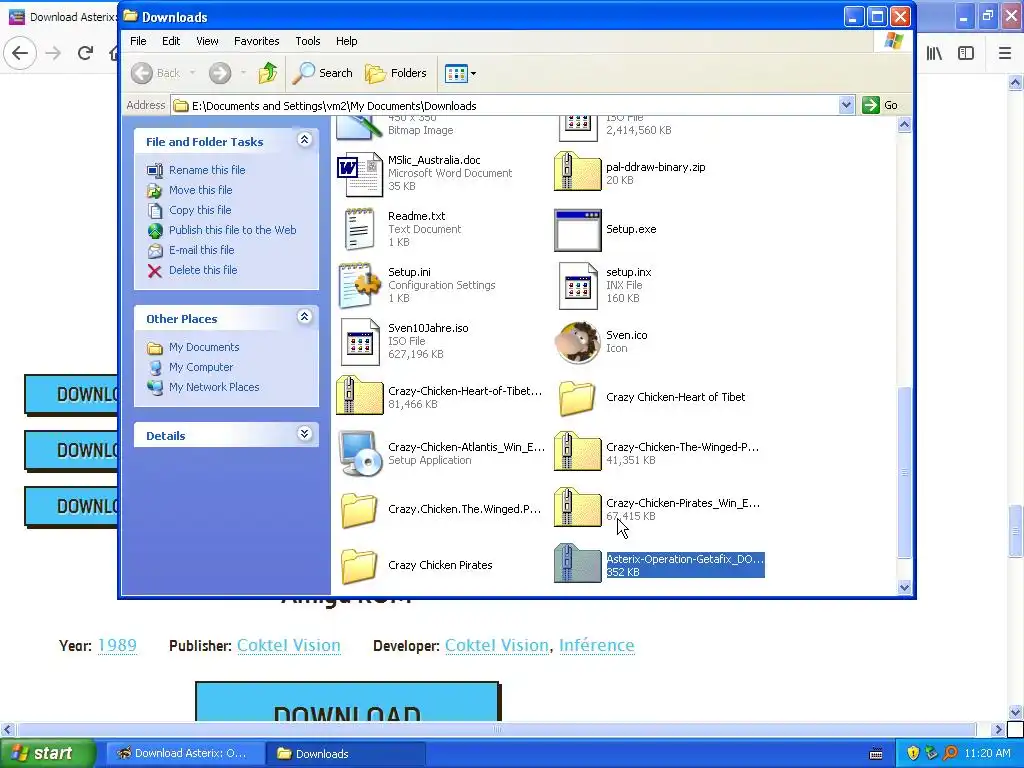Click the Coktel Vision publisher link

click(289, 645)
